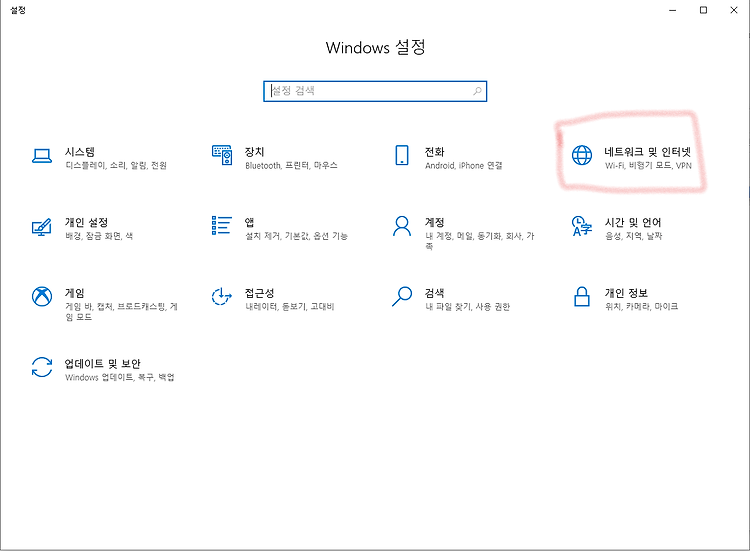
Task: Select the 전화 phone icon
Action: coord(402,155)
